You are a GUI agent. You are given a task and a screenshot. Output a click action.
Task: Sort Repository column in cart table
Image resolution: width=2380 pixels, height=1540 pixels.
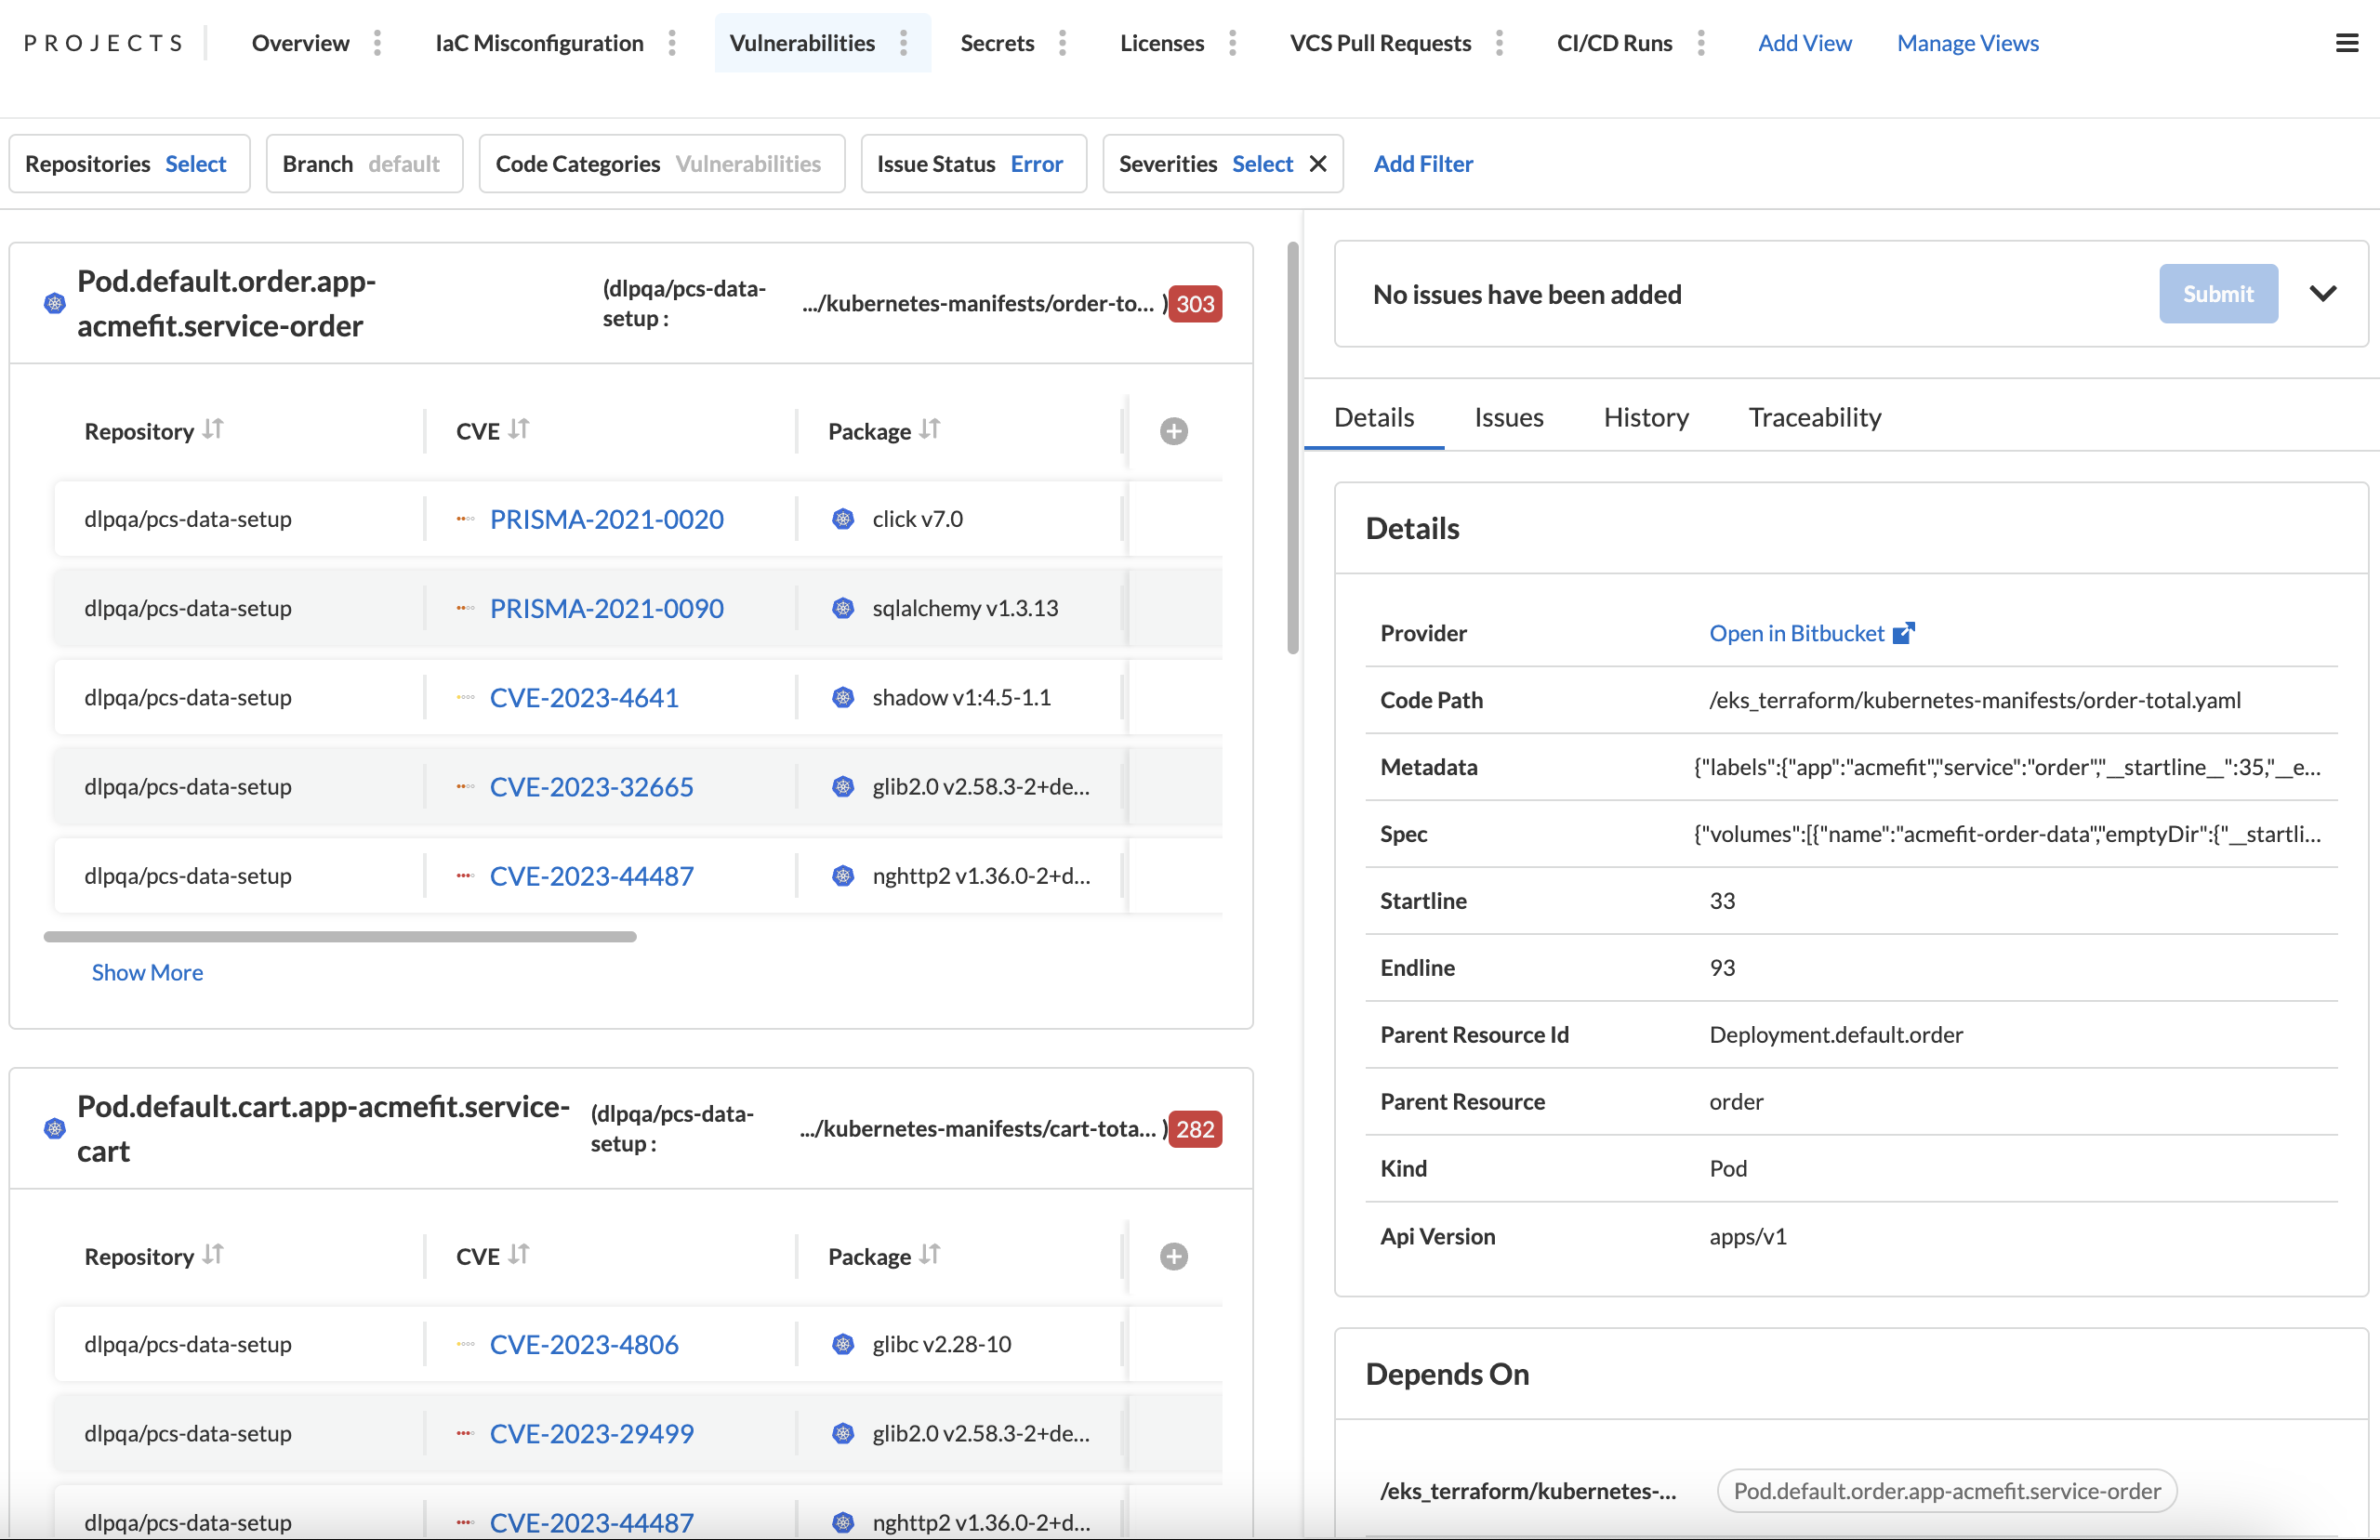pyautogui.click(x=212, y=1255)
